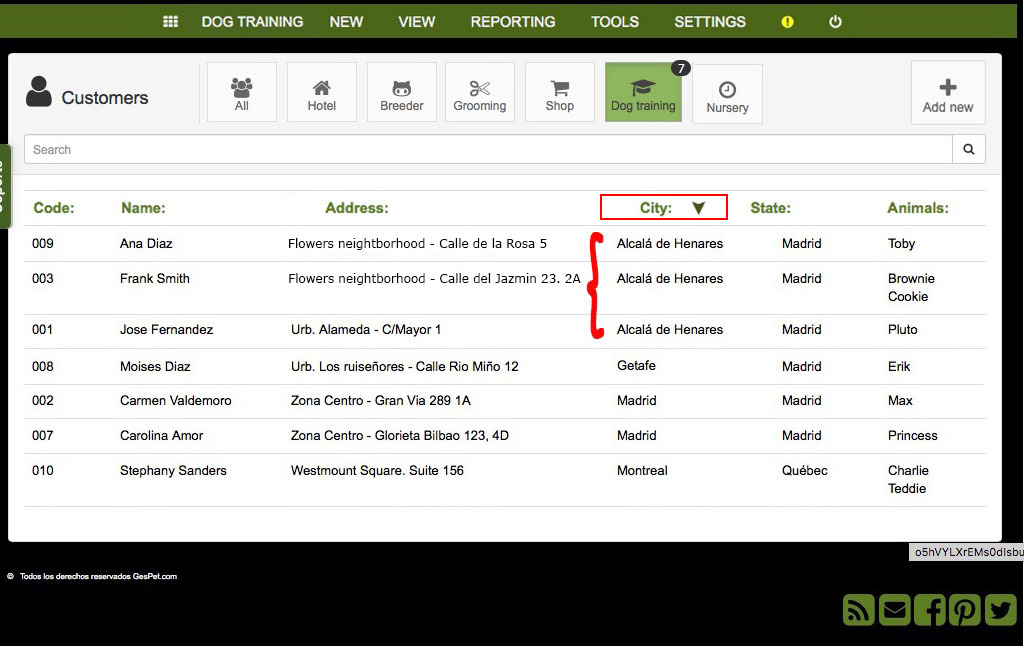Open the apps grid icon in top bar
The width and height of the screenshot is (1024, 646).
pos(170,22)
